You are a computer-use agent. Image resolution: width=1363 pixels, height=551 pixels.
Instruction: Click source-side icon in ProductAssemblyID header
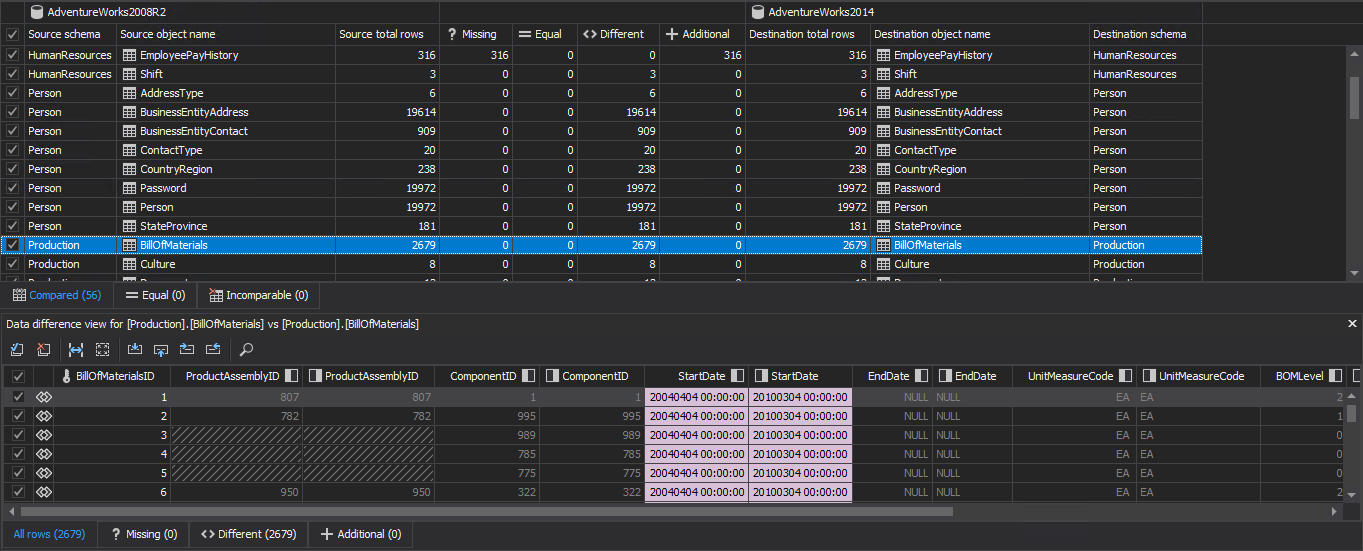click(x=291, y=376)
